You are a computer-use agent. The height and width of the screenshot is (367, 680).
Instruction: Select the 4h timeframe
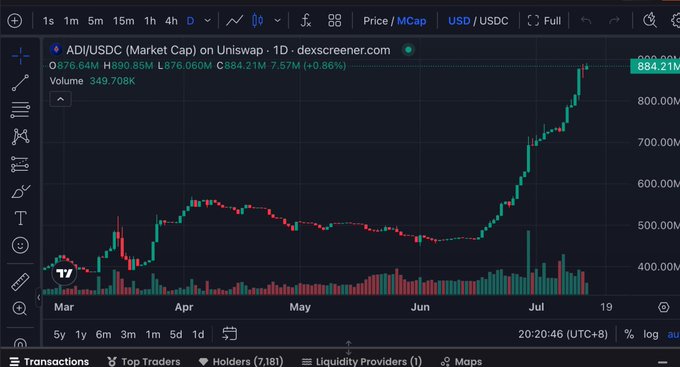pos(171,21)
